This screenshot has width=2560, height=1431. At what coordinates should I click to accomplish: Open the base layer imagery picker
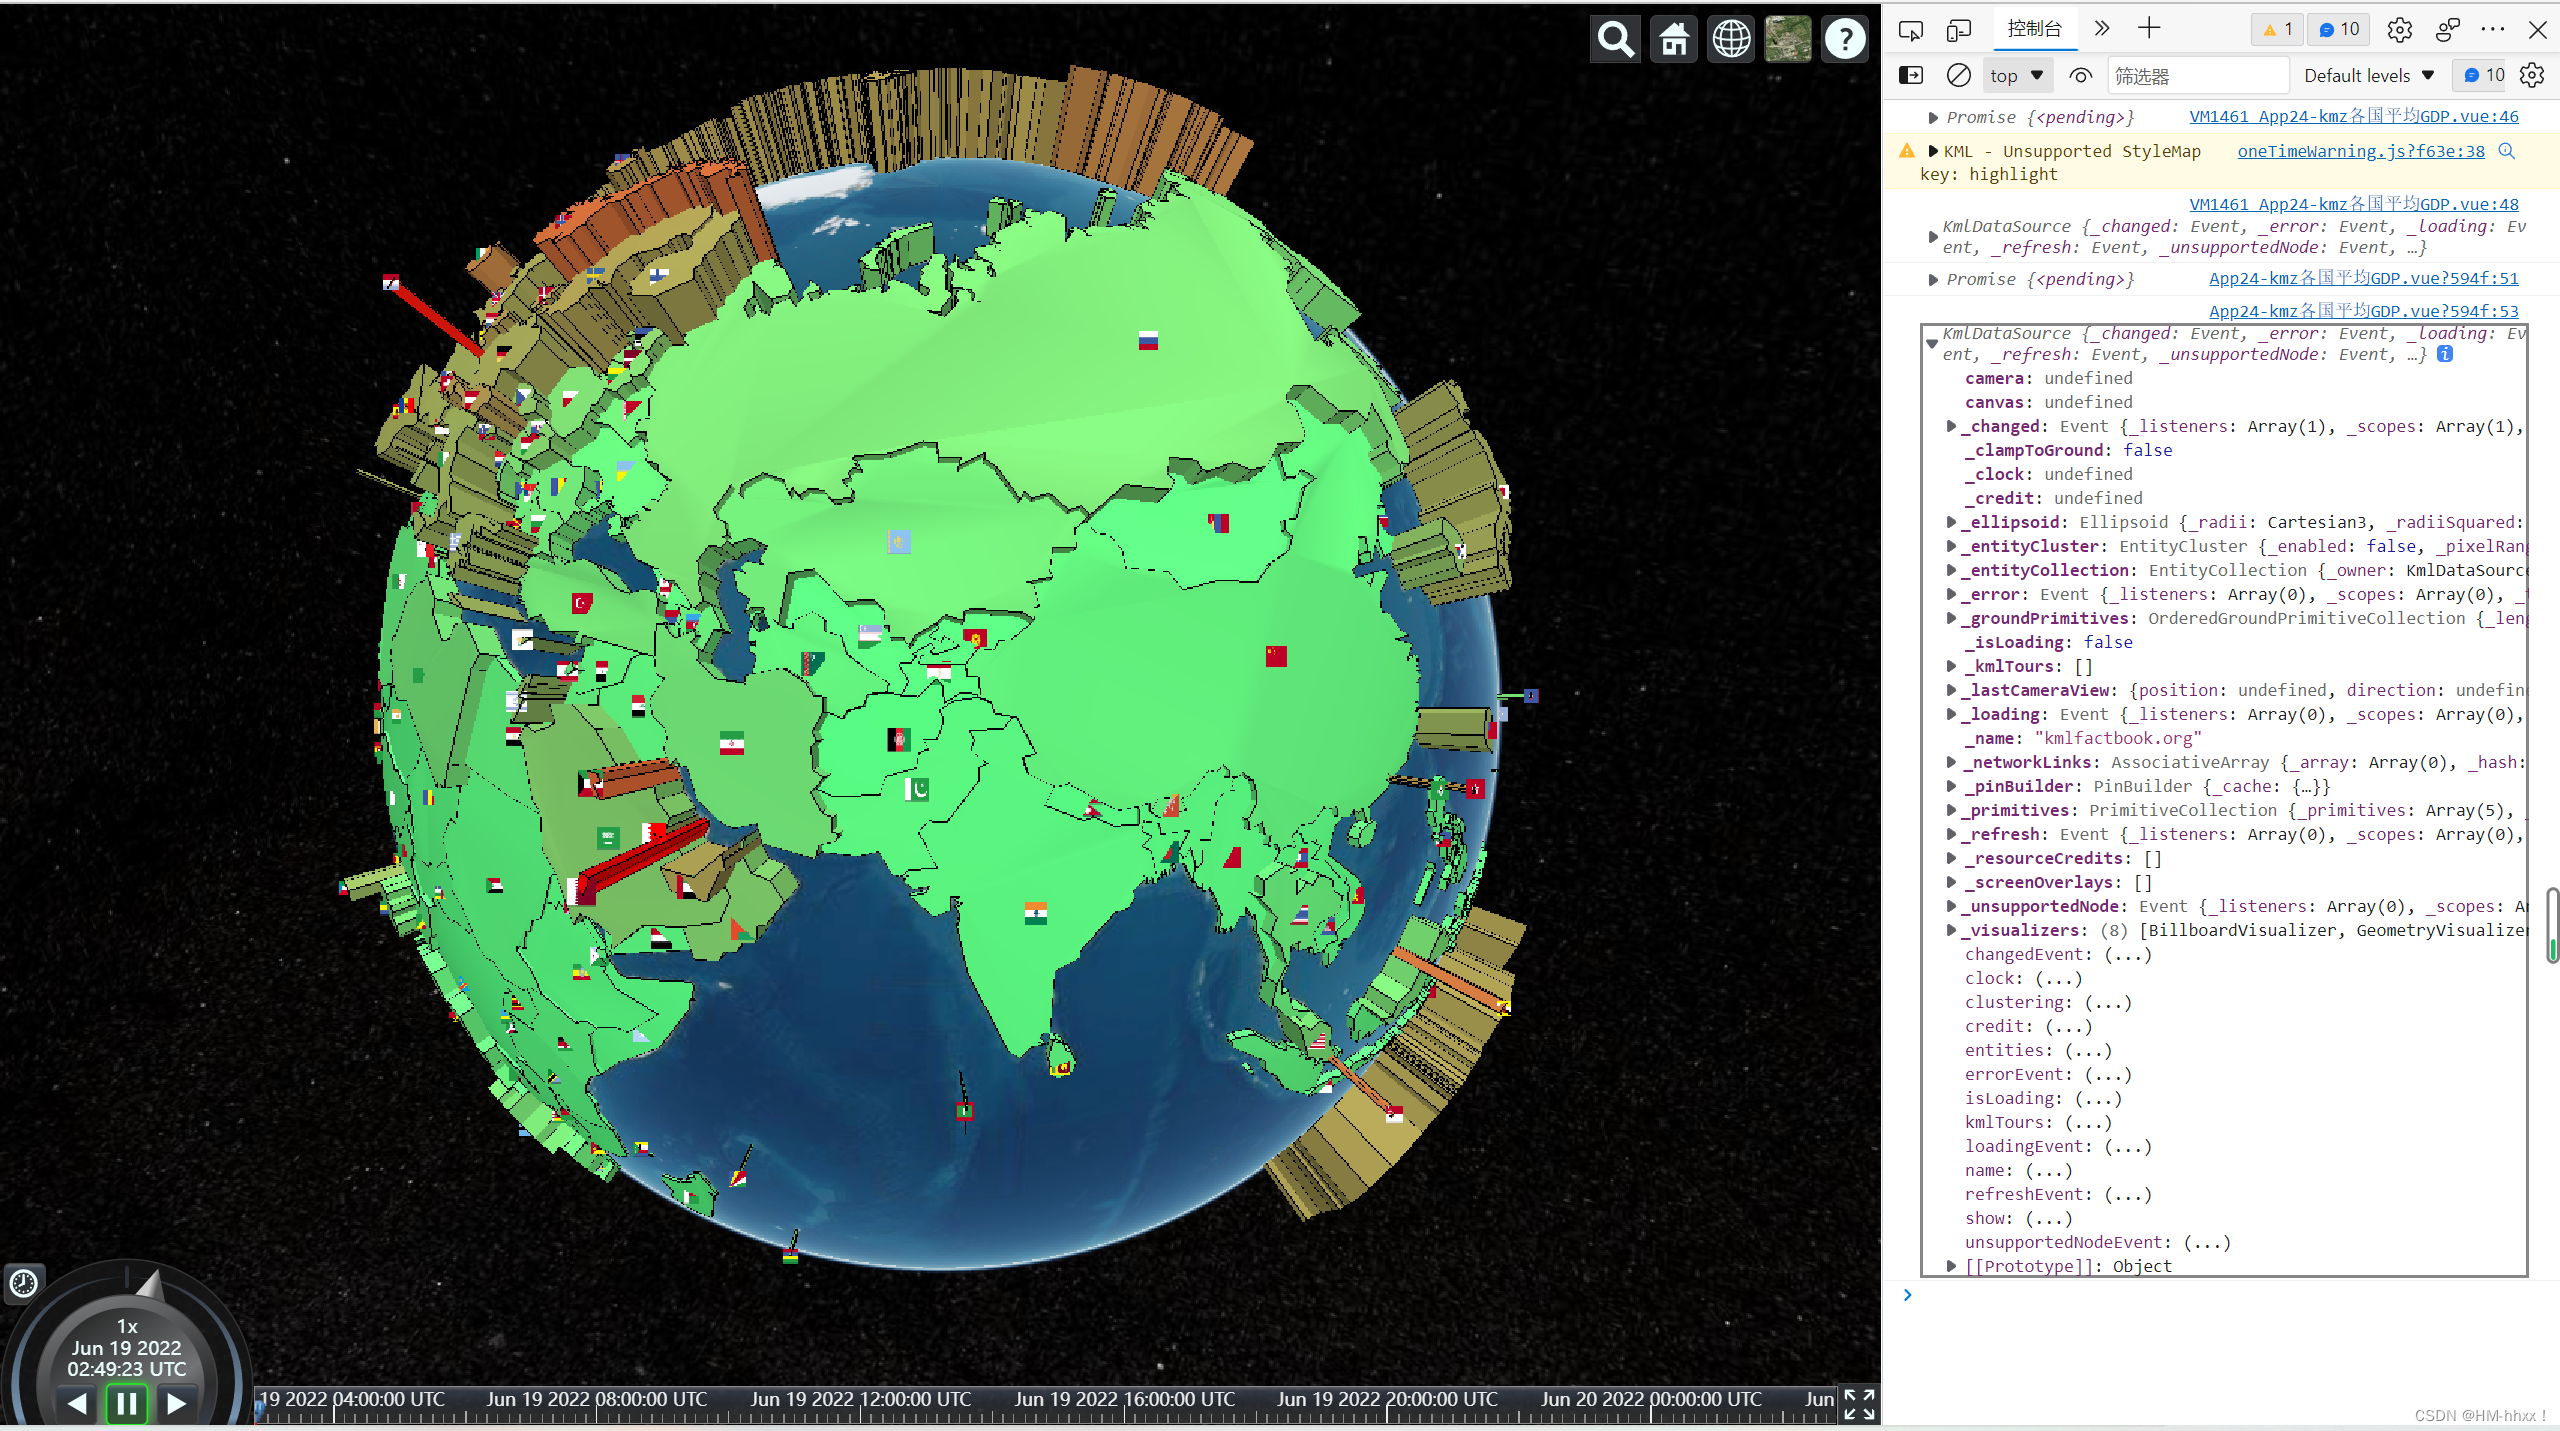(x=1788, y=40)
